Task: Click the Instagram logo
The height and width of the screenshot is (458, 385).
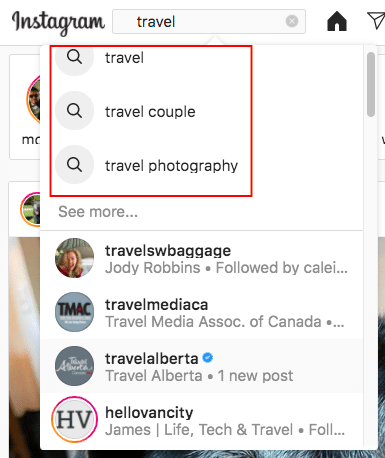Action: (58, 23)
